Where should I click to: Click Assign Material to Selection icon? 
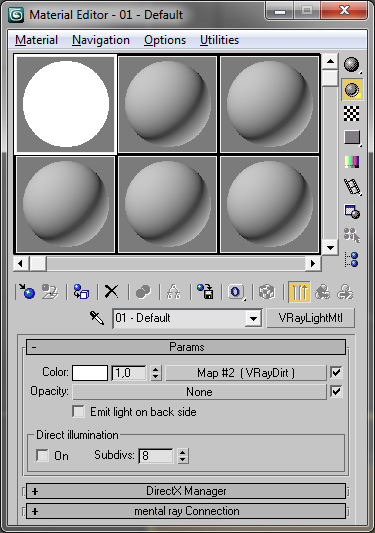[81, 292]
